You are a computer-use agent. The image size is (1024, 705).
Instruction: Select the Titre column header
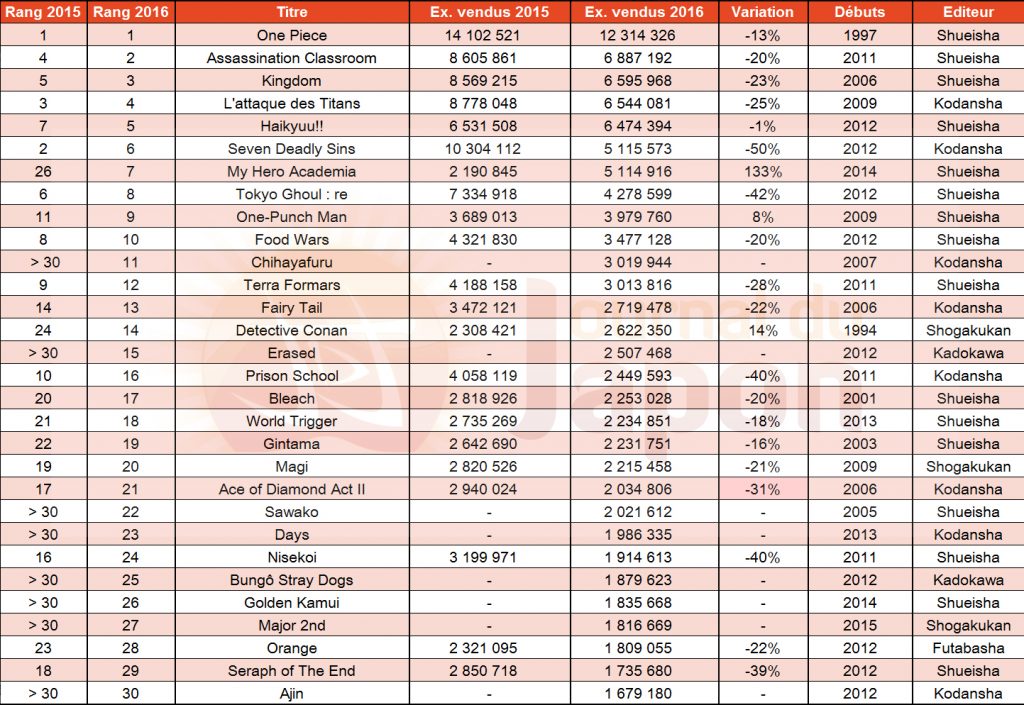pos(291,12)
